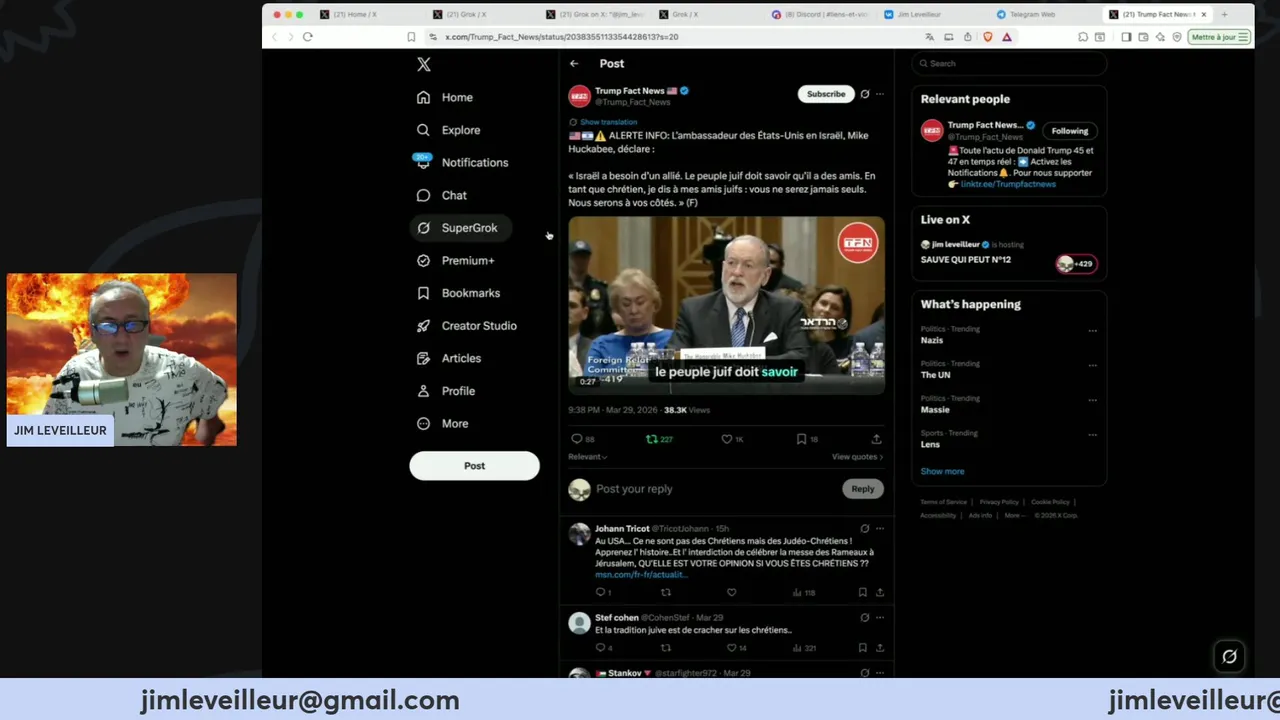Click Grok icon on Johann Tricot comment
This screenshot has height=720, width=1280.
(x=865, y=529)
